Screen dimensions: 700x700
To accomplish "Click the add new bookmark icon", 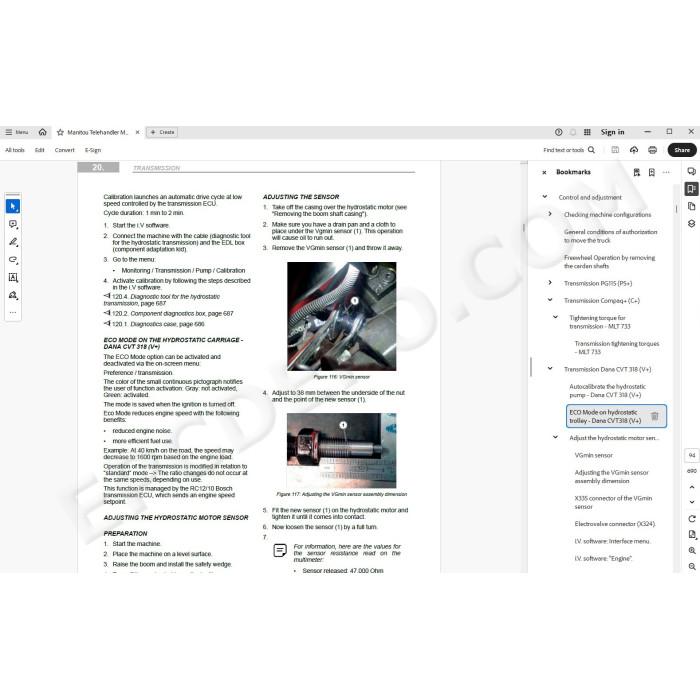I will pyautogui.click(x=652, y=172).
